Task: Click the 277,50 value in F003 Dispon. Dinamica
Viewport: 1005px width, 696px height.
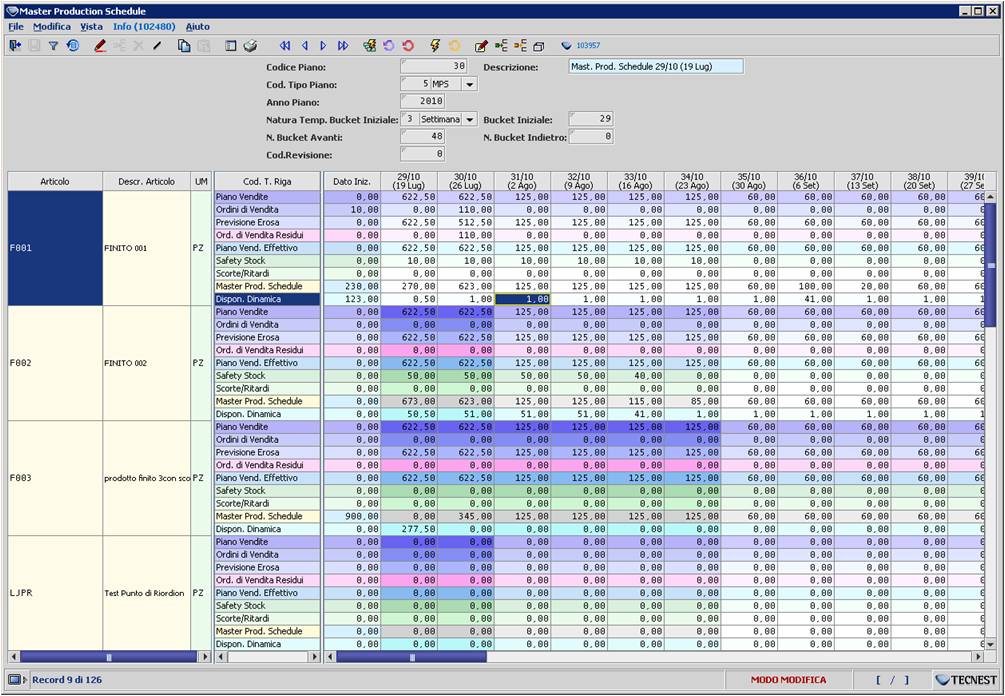Action: (x=409, y=529)
